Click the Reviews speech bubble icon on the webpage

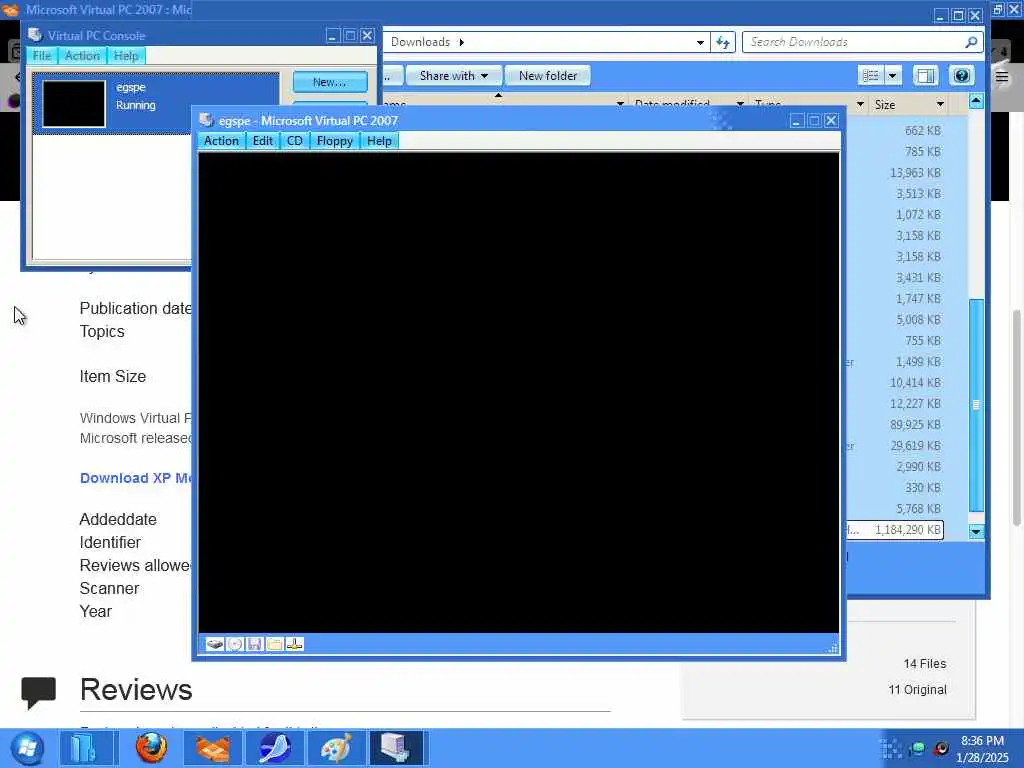pyautogui.click(x=39, y=693)
